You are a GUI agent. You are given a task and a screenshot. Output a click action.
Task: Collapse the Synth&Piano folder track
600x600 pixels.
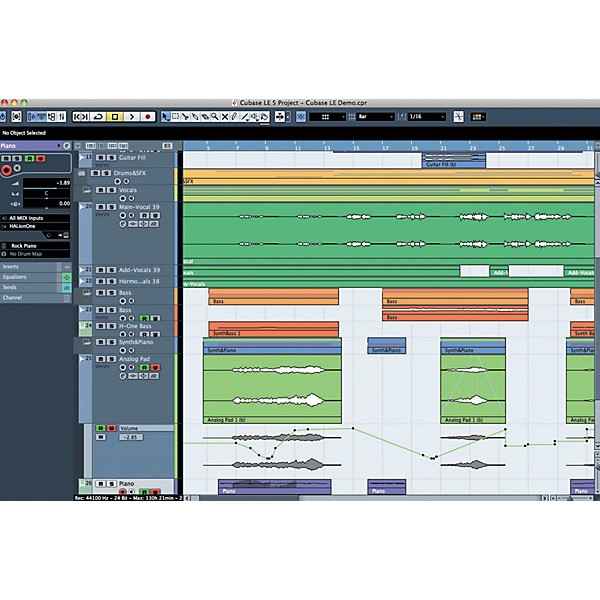pyautogui.click(x=87, y=342)
